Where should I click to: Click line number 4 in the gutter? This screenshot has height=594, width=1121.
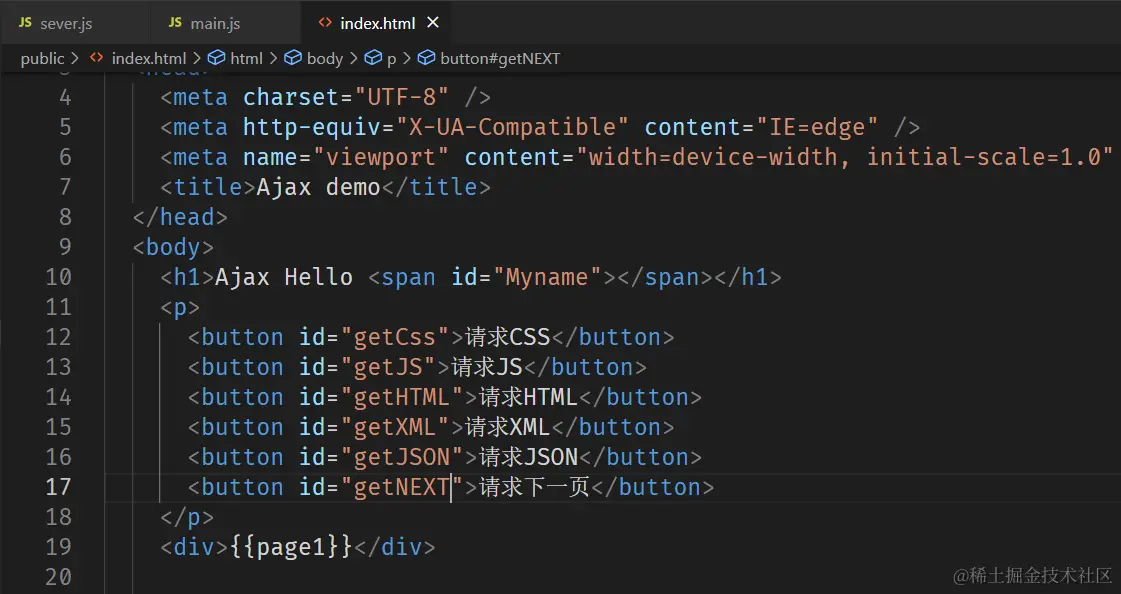pos(65,97)
